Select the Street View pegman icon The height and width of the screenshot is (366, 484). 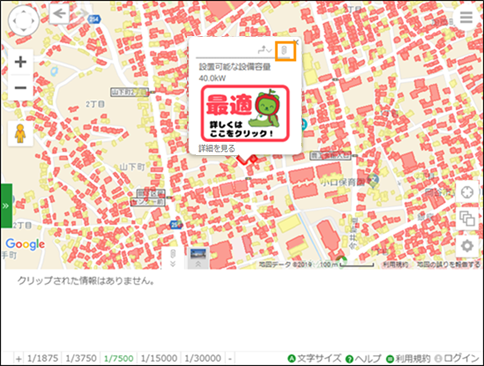pyautogui.click(x=20, y=133)
